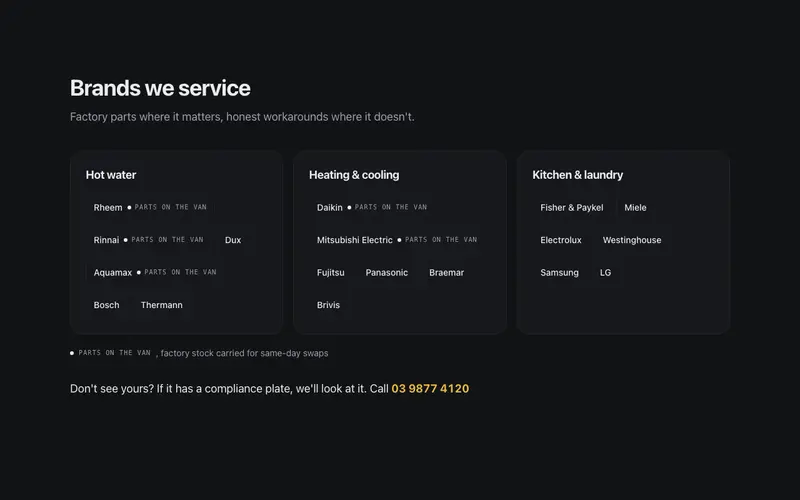Click the Dux brand chip
The width and height of the screenshot is (800, 500).
233,240
